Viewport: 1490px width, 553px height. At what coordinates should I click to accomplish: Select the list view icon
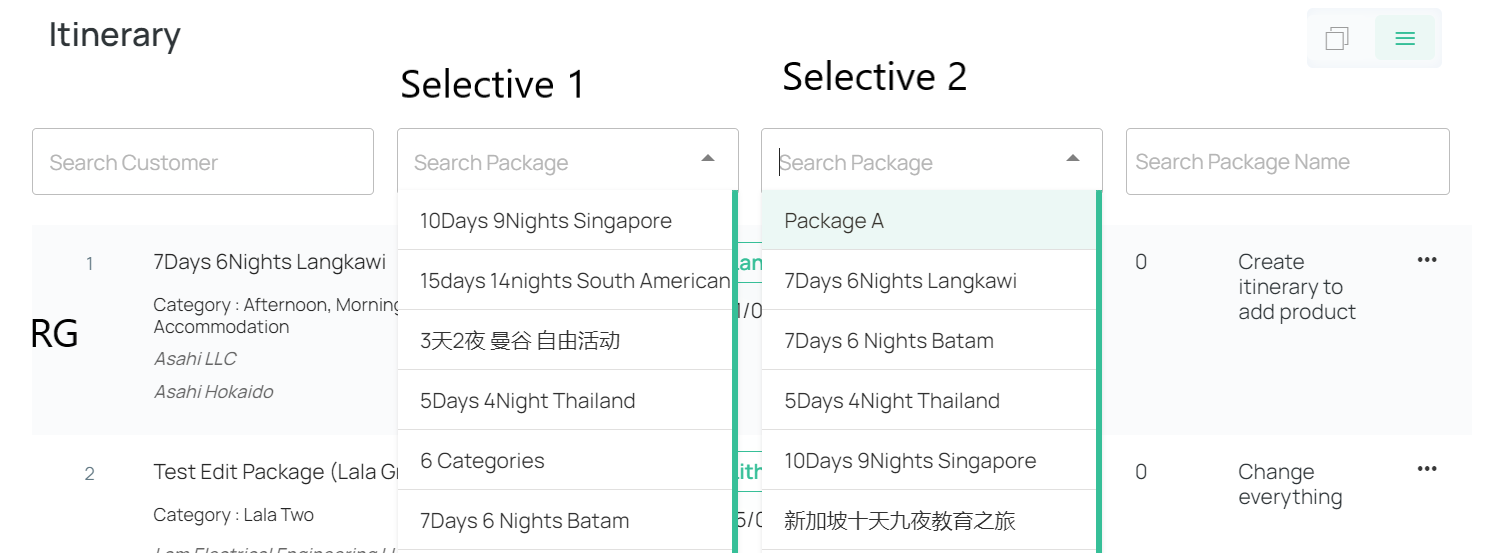click(x=1405, y=38)
